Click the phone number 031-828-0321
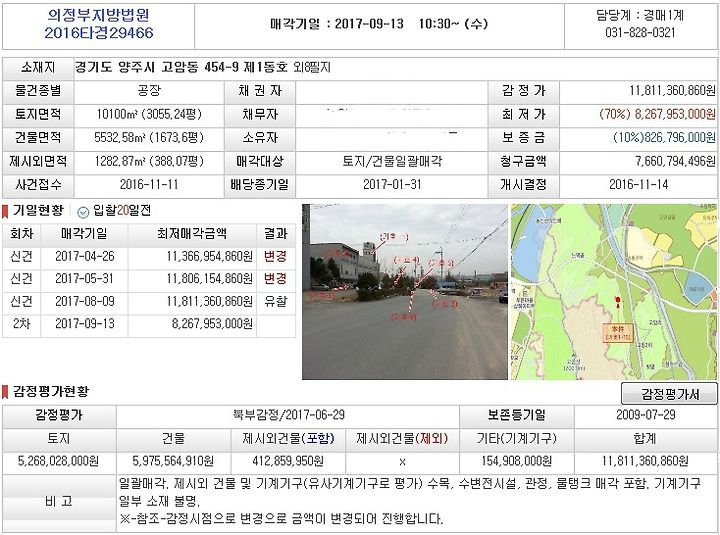This screenshot has width=720, height=535. pos(640,33)
